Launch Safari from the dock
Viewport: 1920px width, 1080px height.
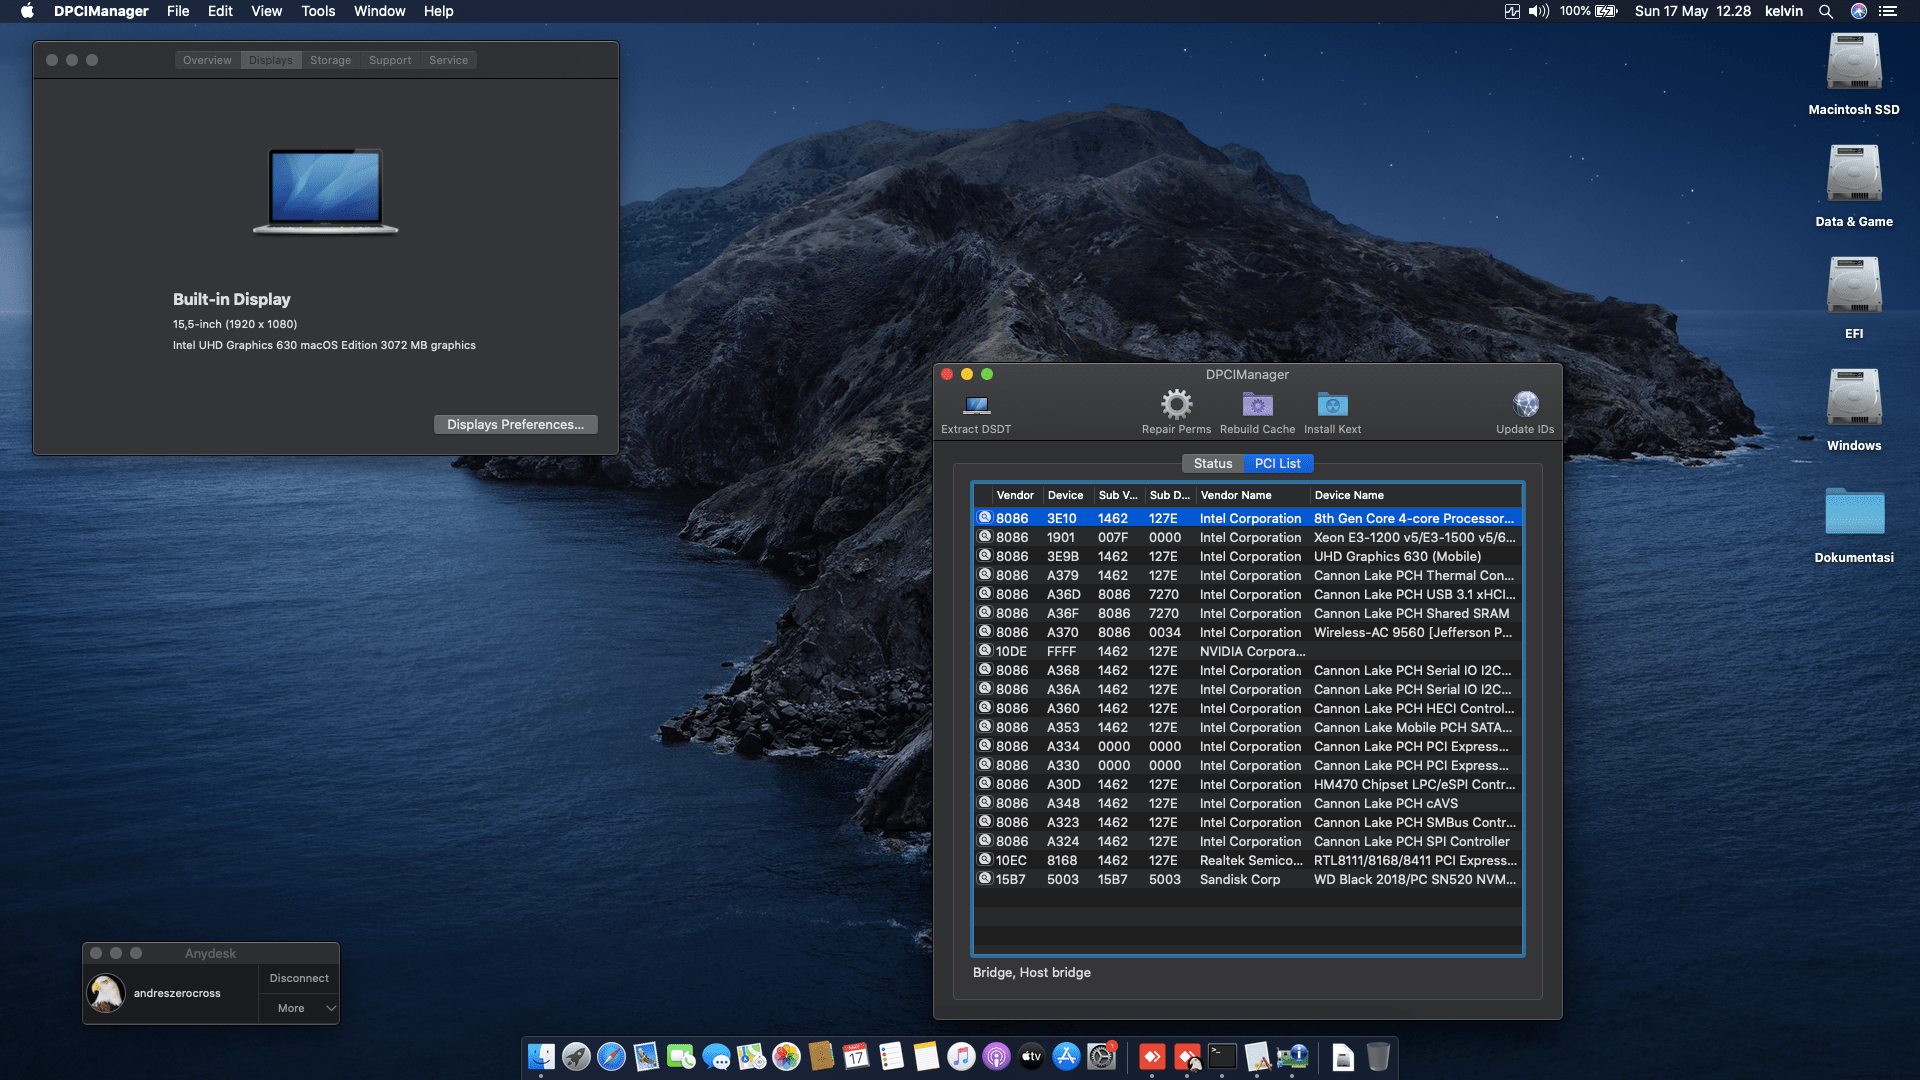tap(611, 1056)
